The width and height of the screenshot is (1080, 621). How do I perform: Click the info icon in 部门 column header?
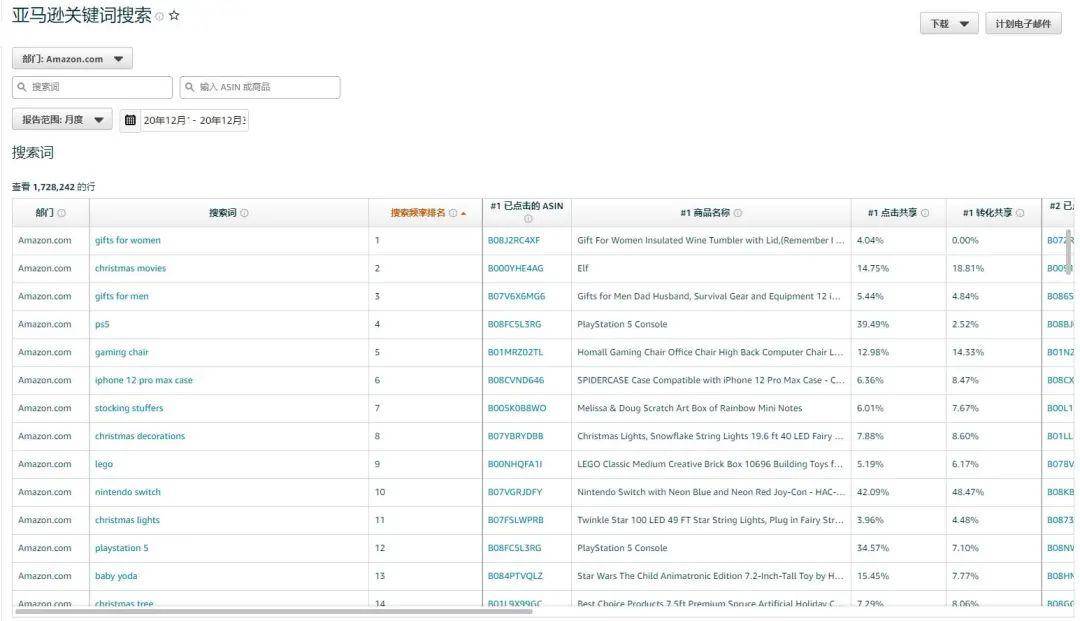click(x=61, y=213)
